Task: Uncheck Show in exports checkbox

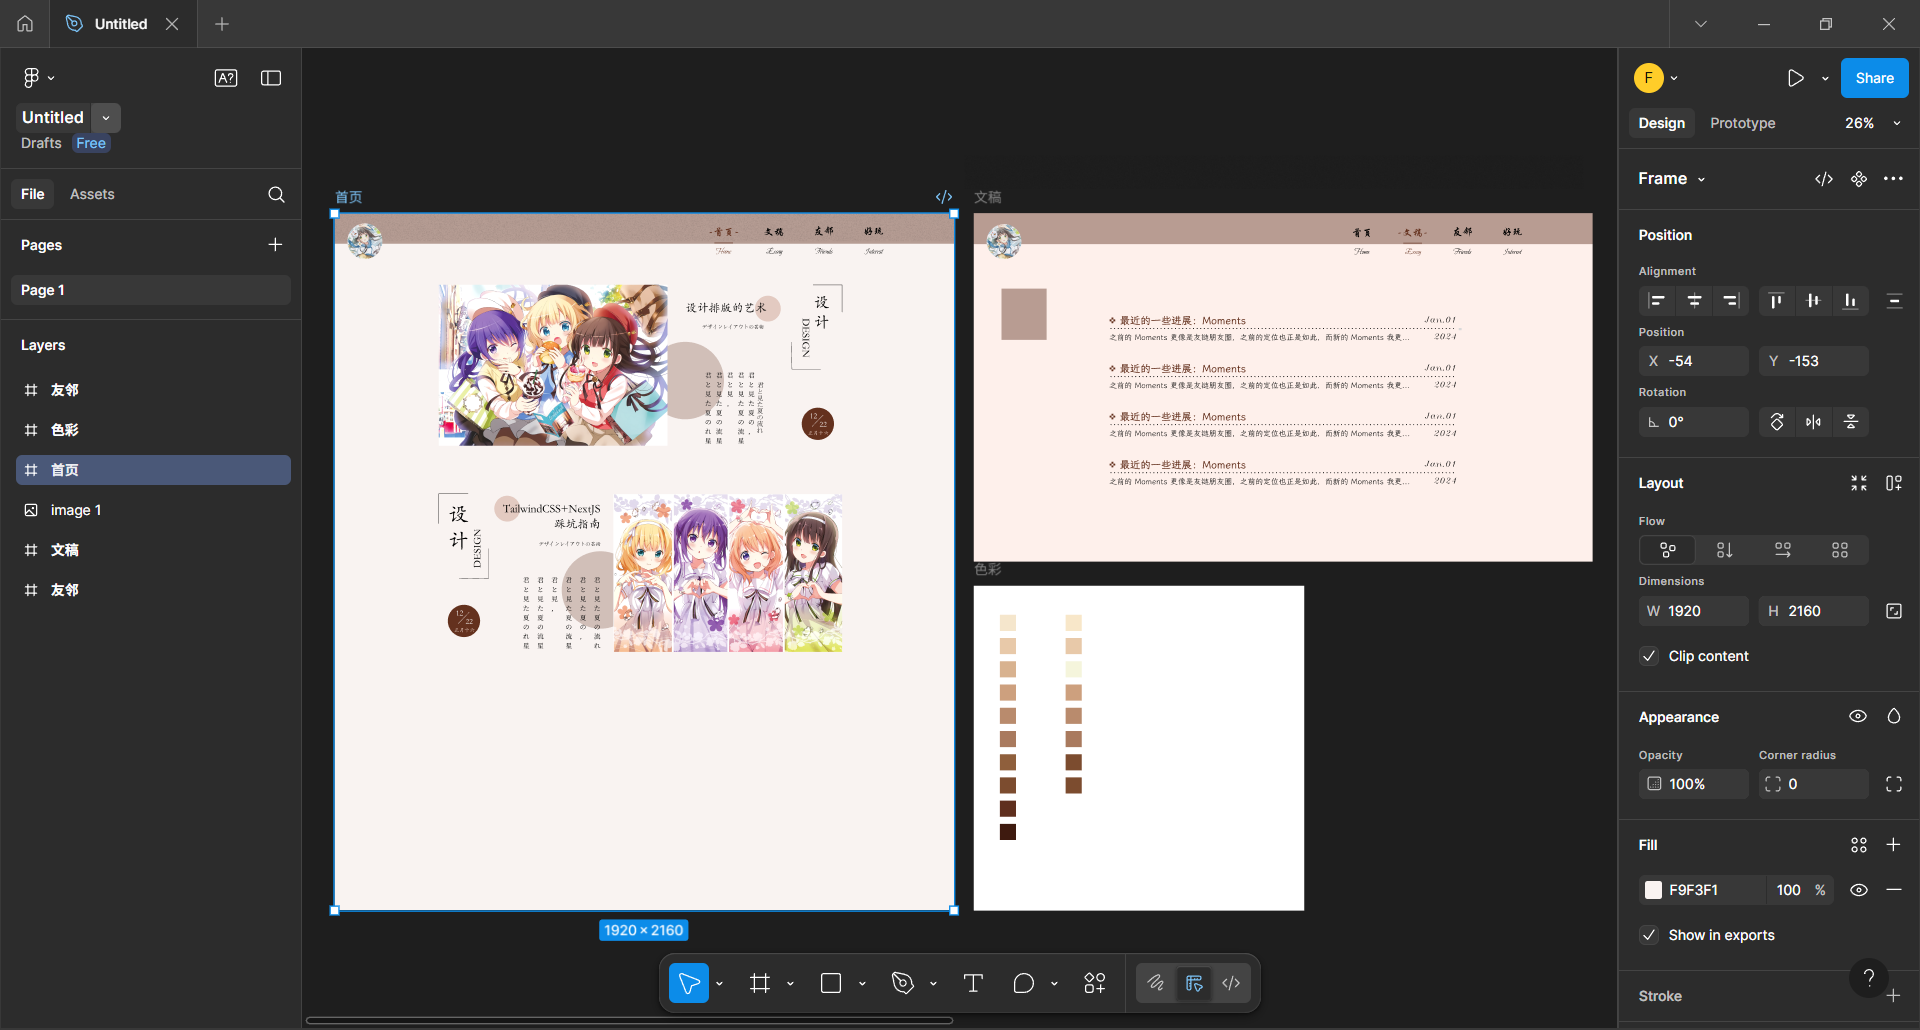Action: 1650,935
